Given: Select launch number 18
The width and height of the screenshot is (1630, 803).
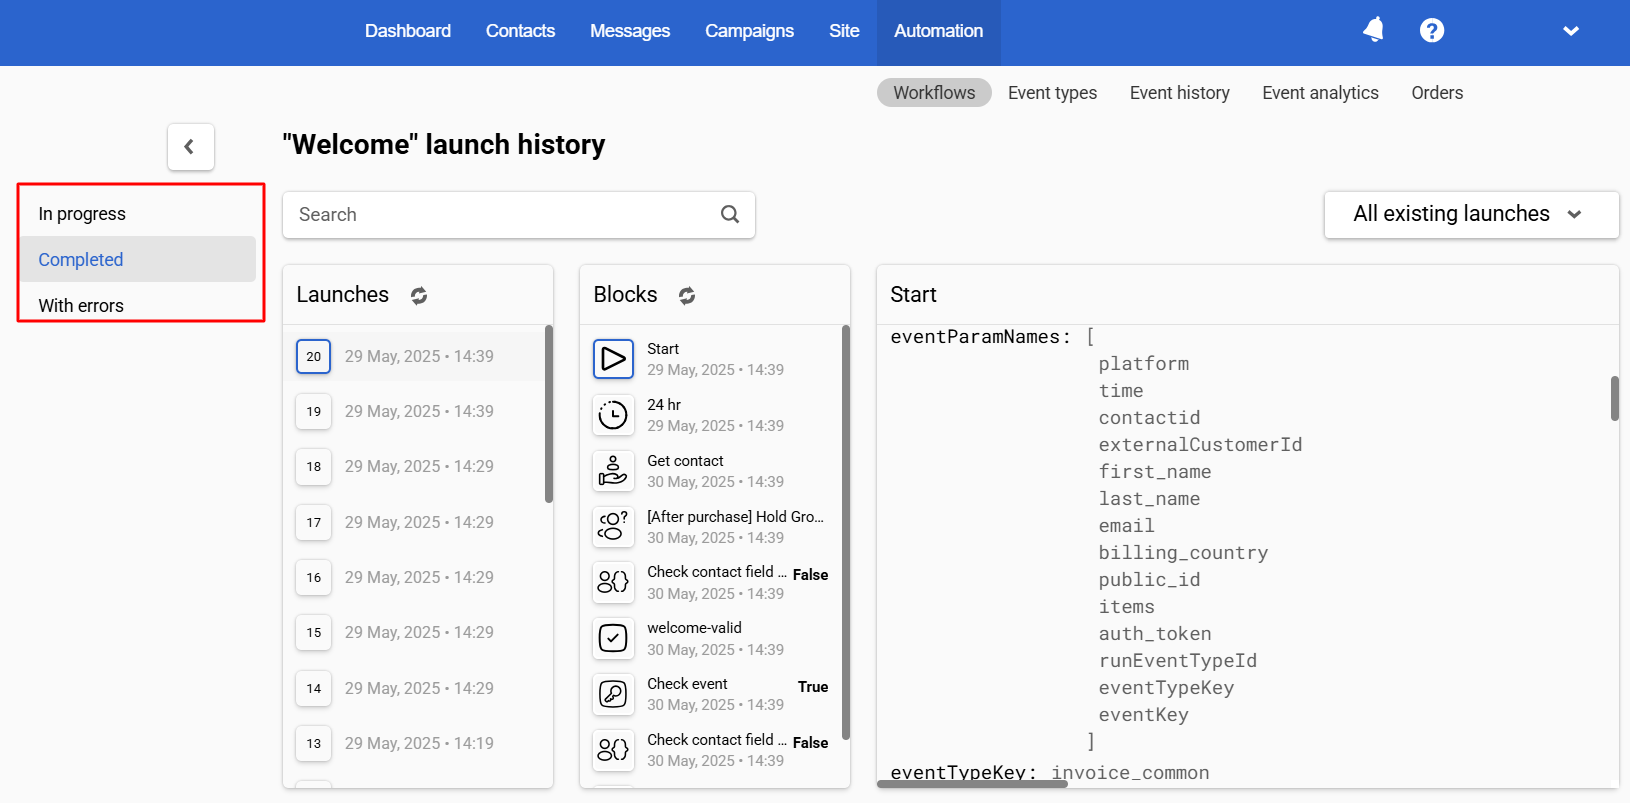Looking at the screenshot, I should pyautogui.click(x=314, y=467).
